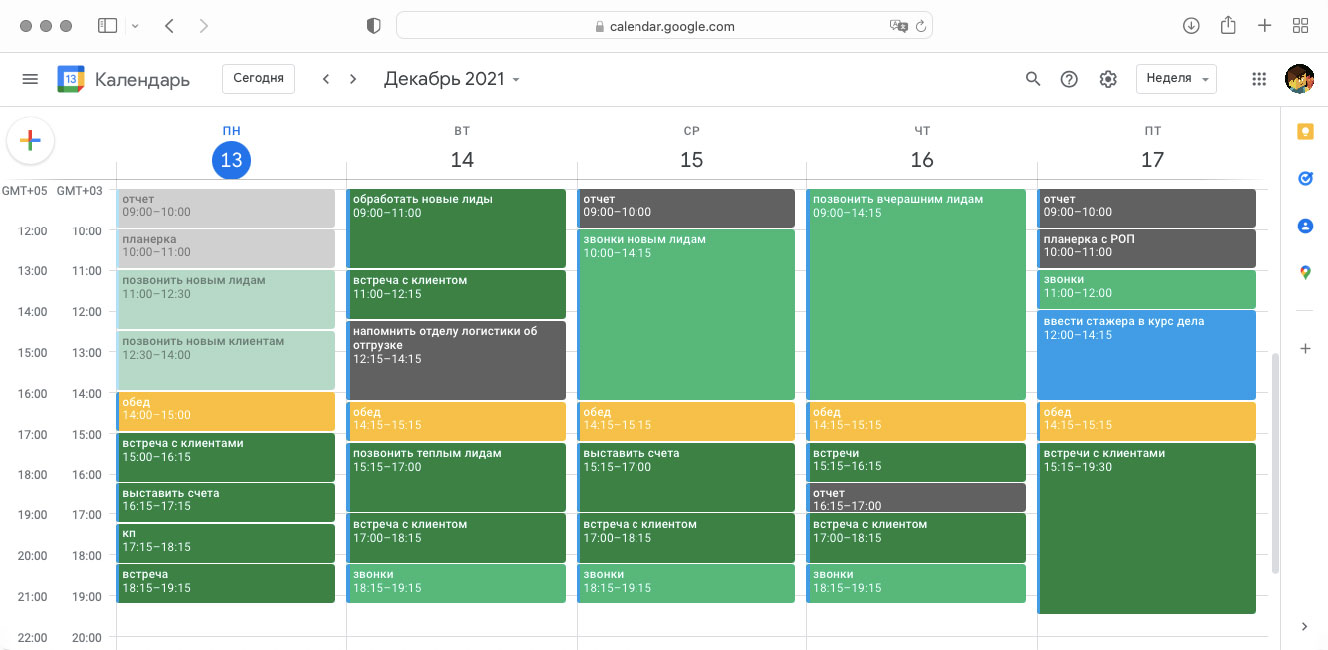Click the Safari address bar
Image resolution: width=1328 pixels, height=650 pixels.
(664, 26)
